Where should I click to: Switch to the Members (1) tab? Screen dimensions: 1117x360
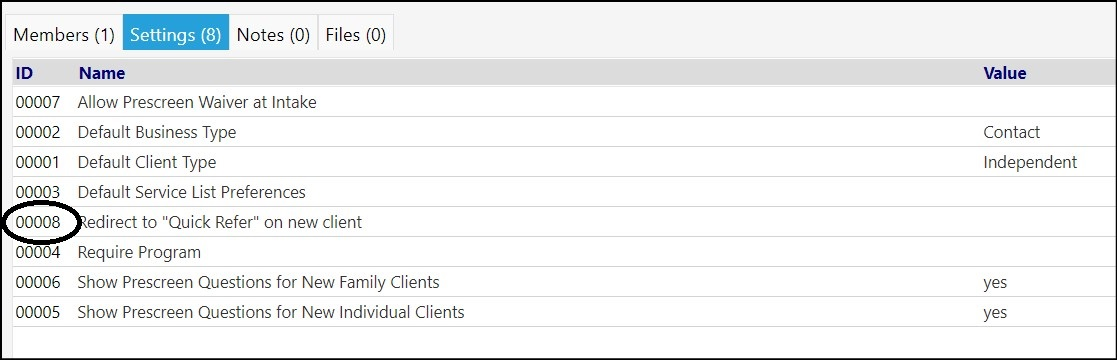tap(64, 34)
